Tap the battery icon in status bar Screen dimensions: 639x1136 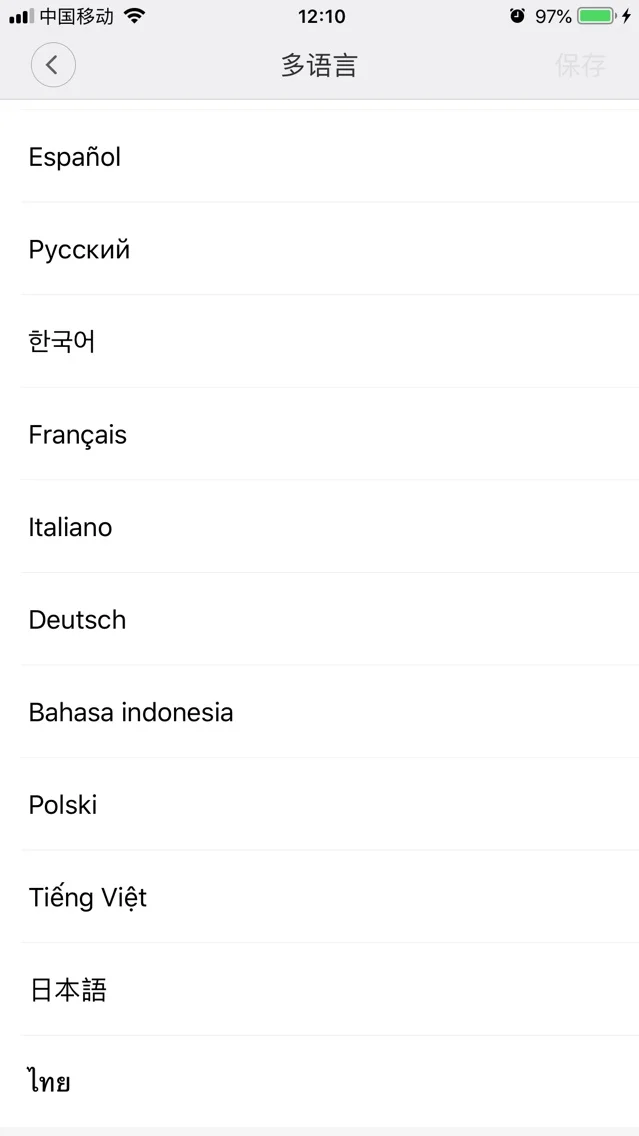[597, 16]
